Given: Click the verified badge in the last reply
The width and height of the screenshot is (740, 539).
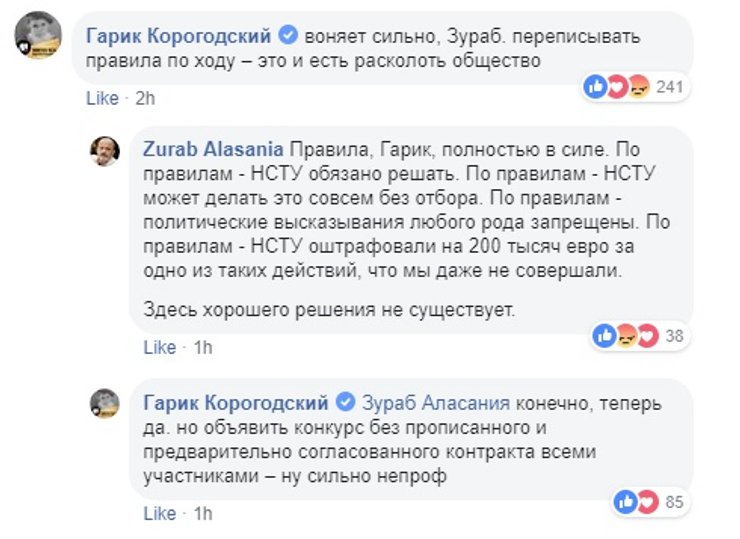Looking at the screenshot, I should click(x=345, y=403).
